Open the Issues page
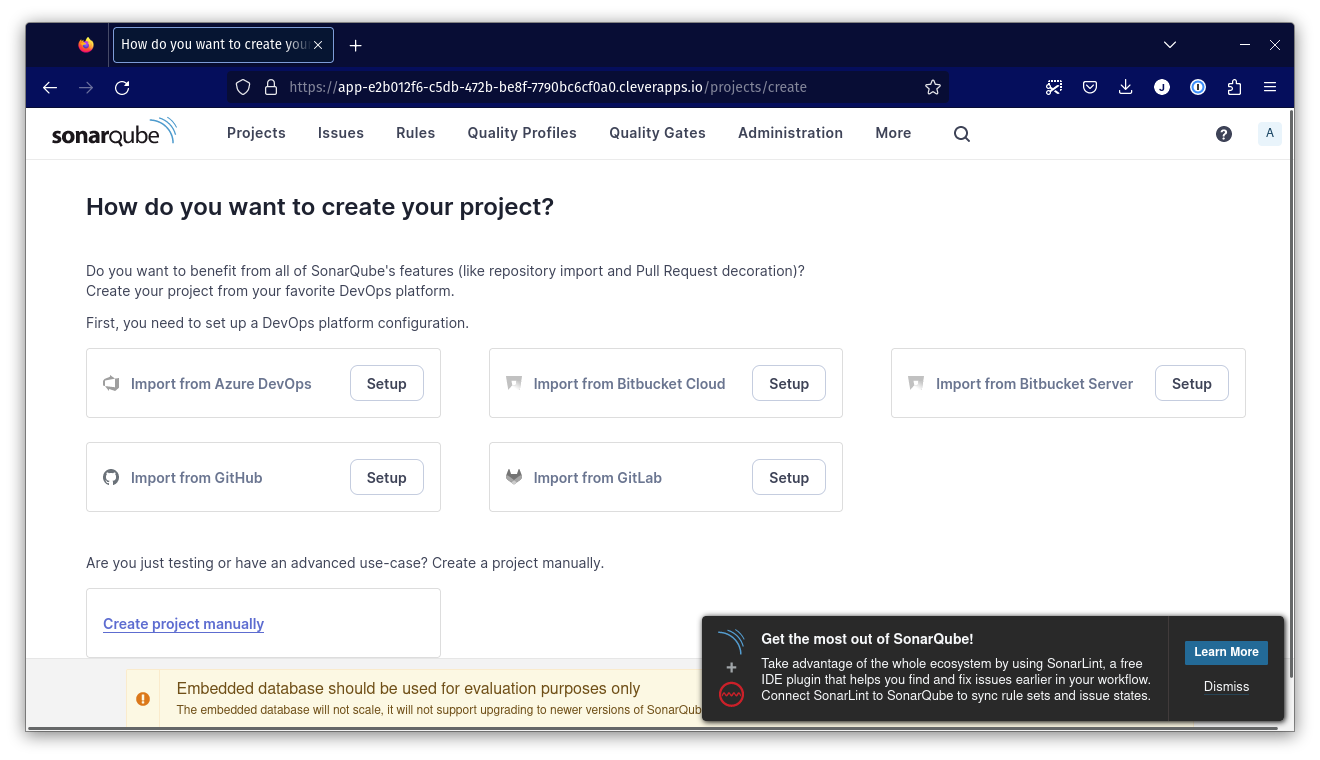Viewport: 1320px width, 760px height. tap(340, 133)
